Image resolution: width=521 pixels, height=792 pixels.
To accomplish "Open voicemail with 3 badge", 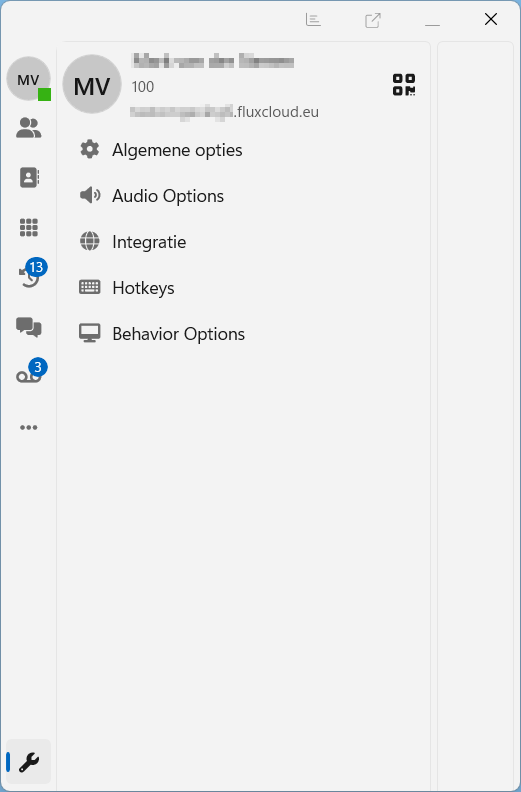I will [x=30, y=372].
